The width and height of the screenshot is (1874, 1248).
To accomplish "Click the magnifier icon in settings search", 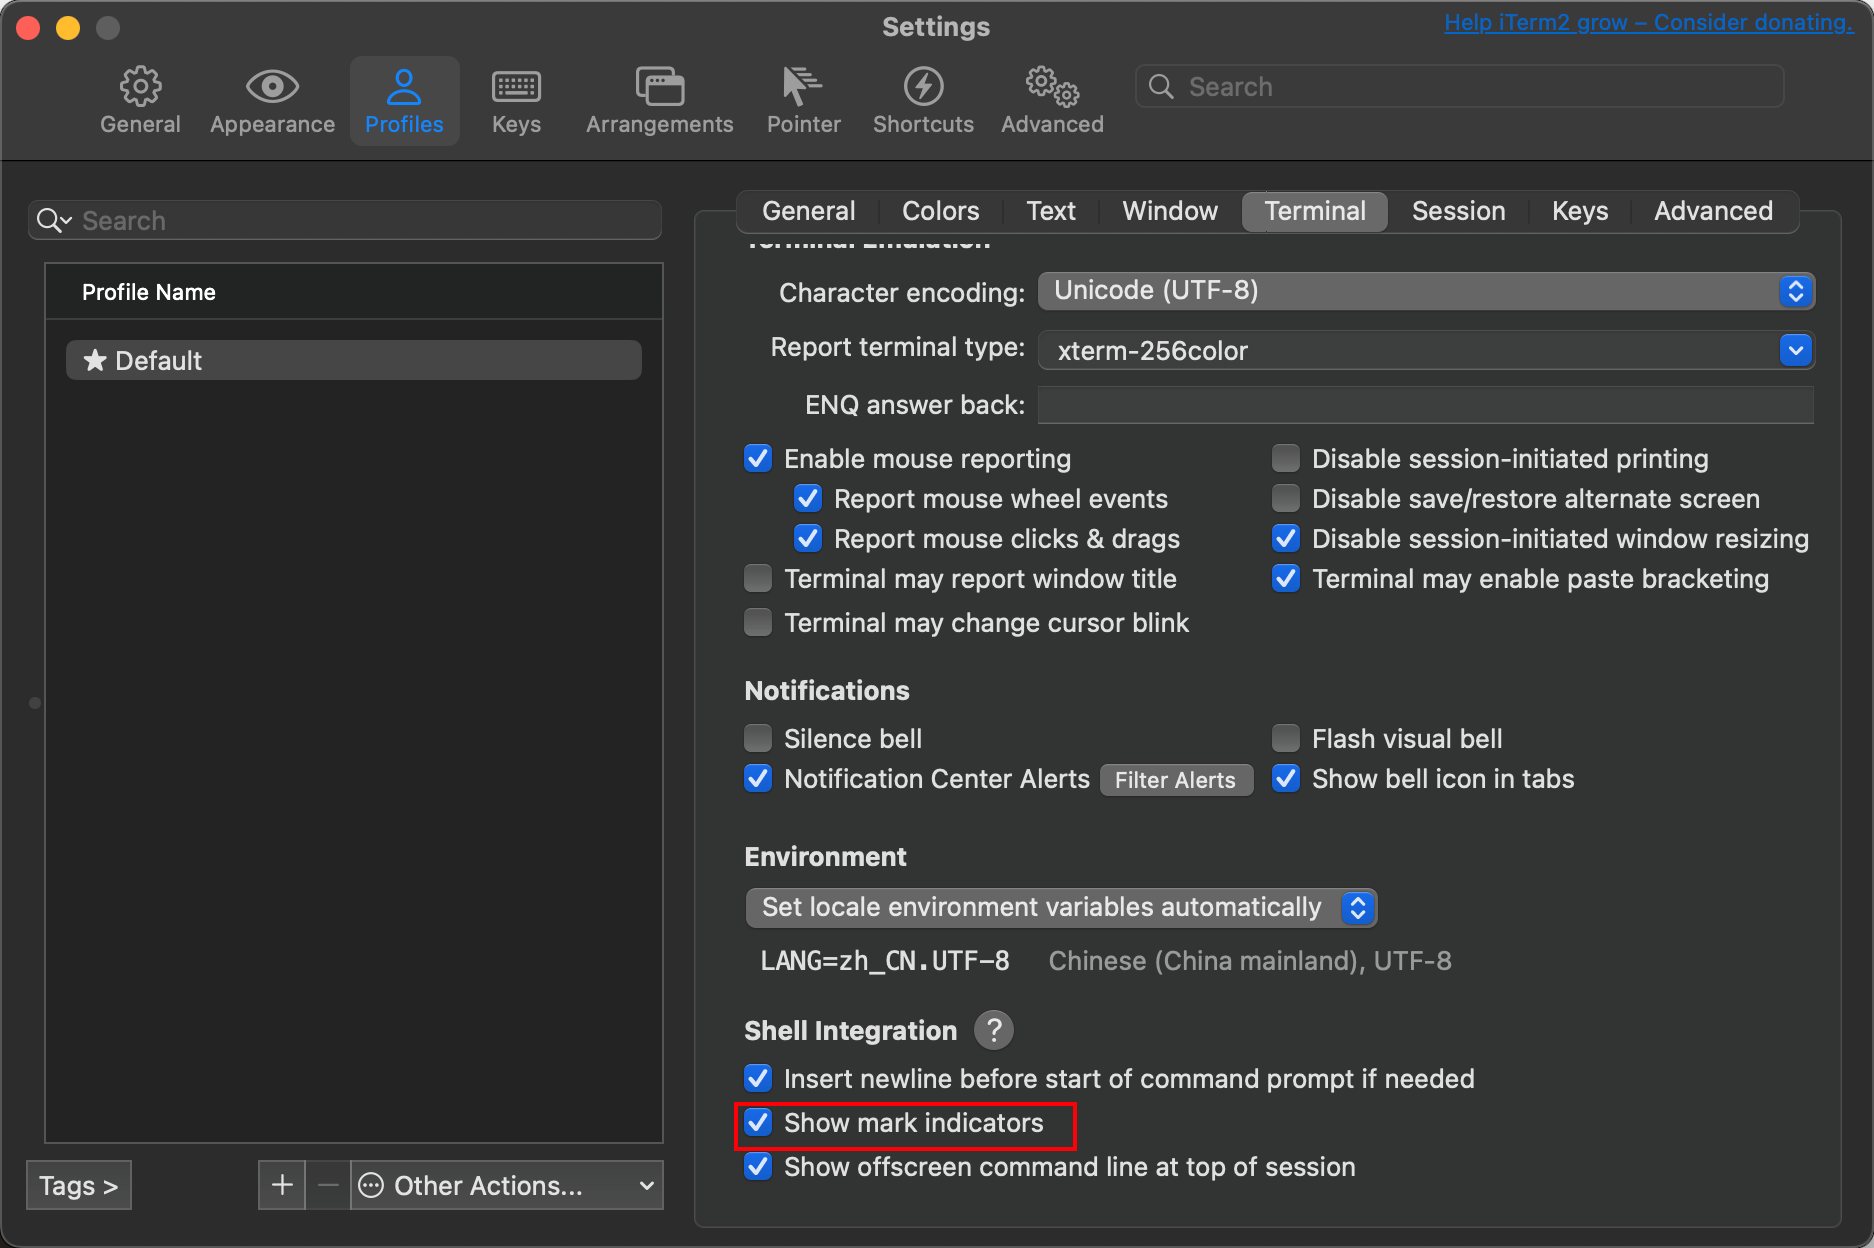I will [1161, 87].
